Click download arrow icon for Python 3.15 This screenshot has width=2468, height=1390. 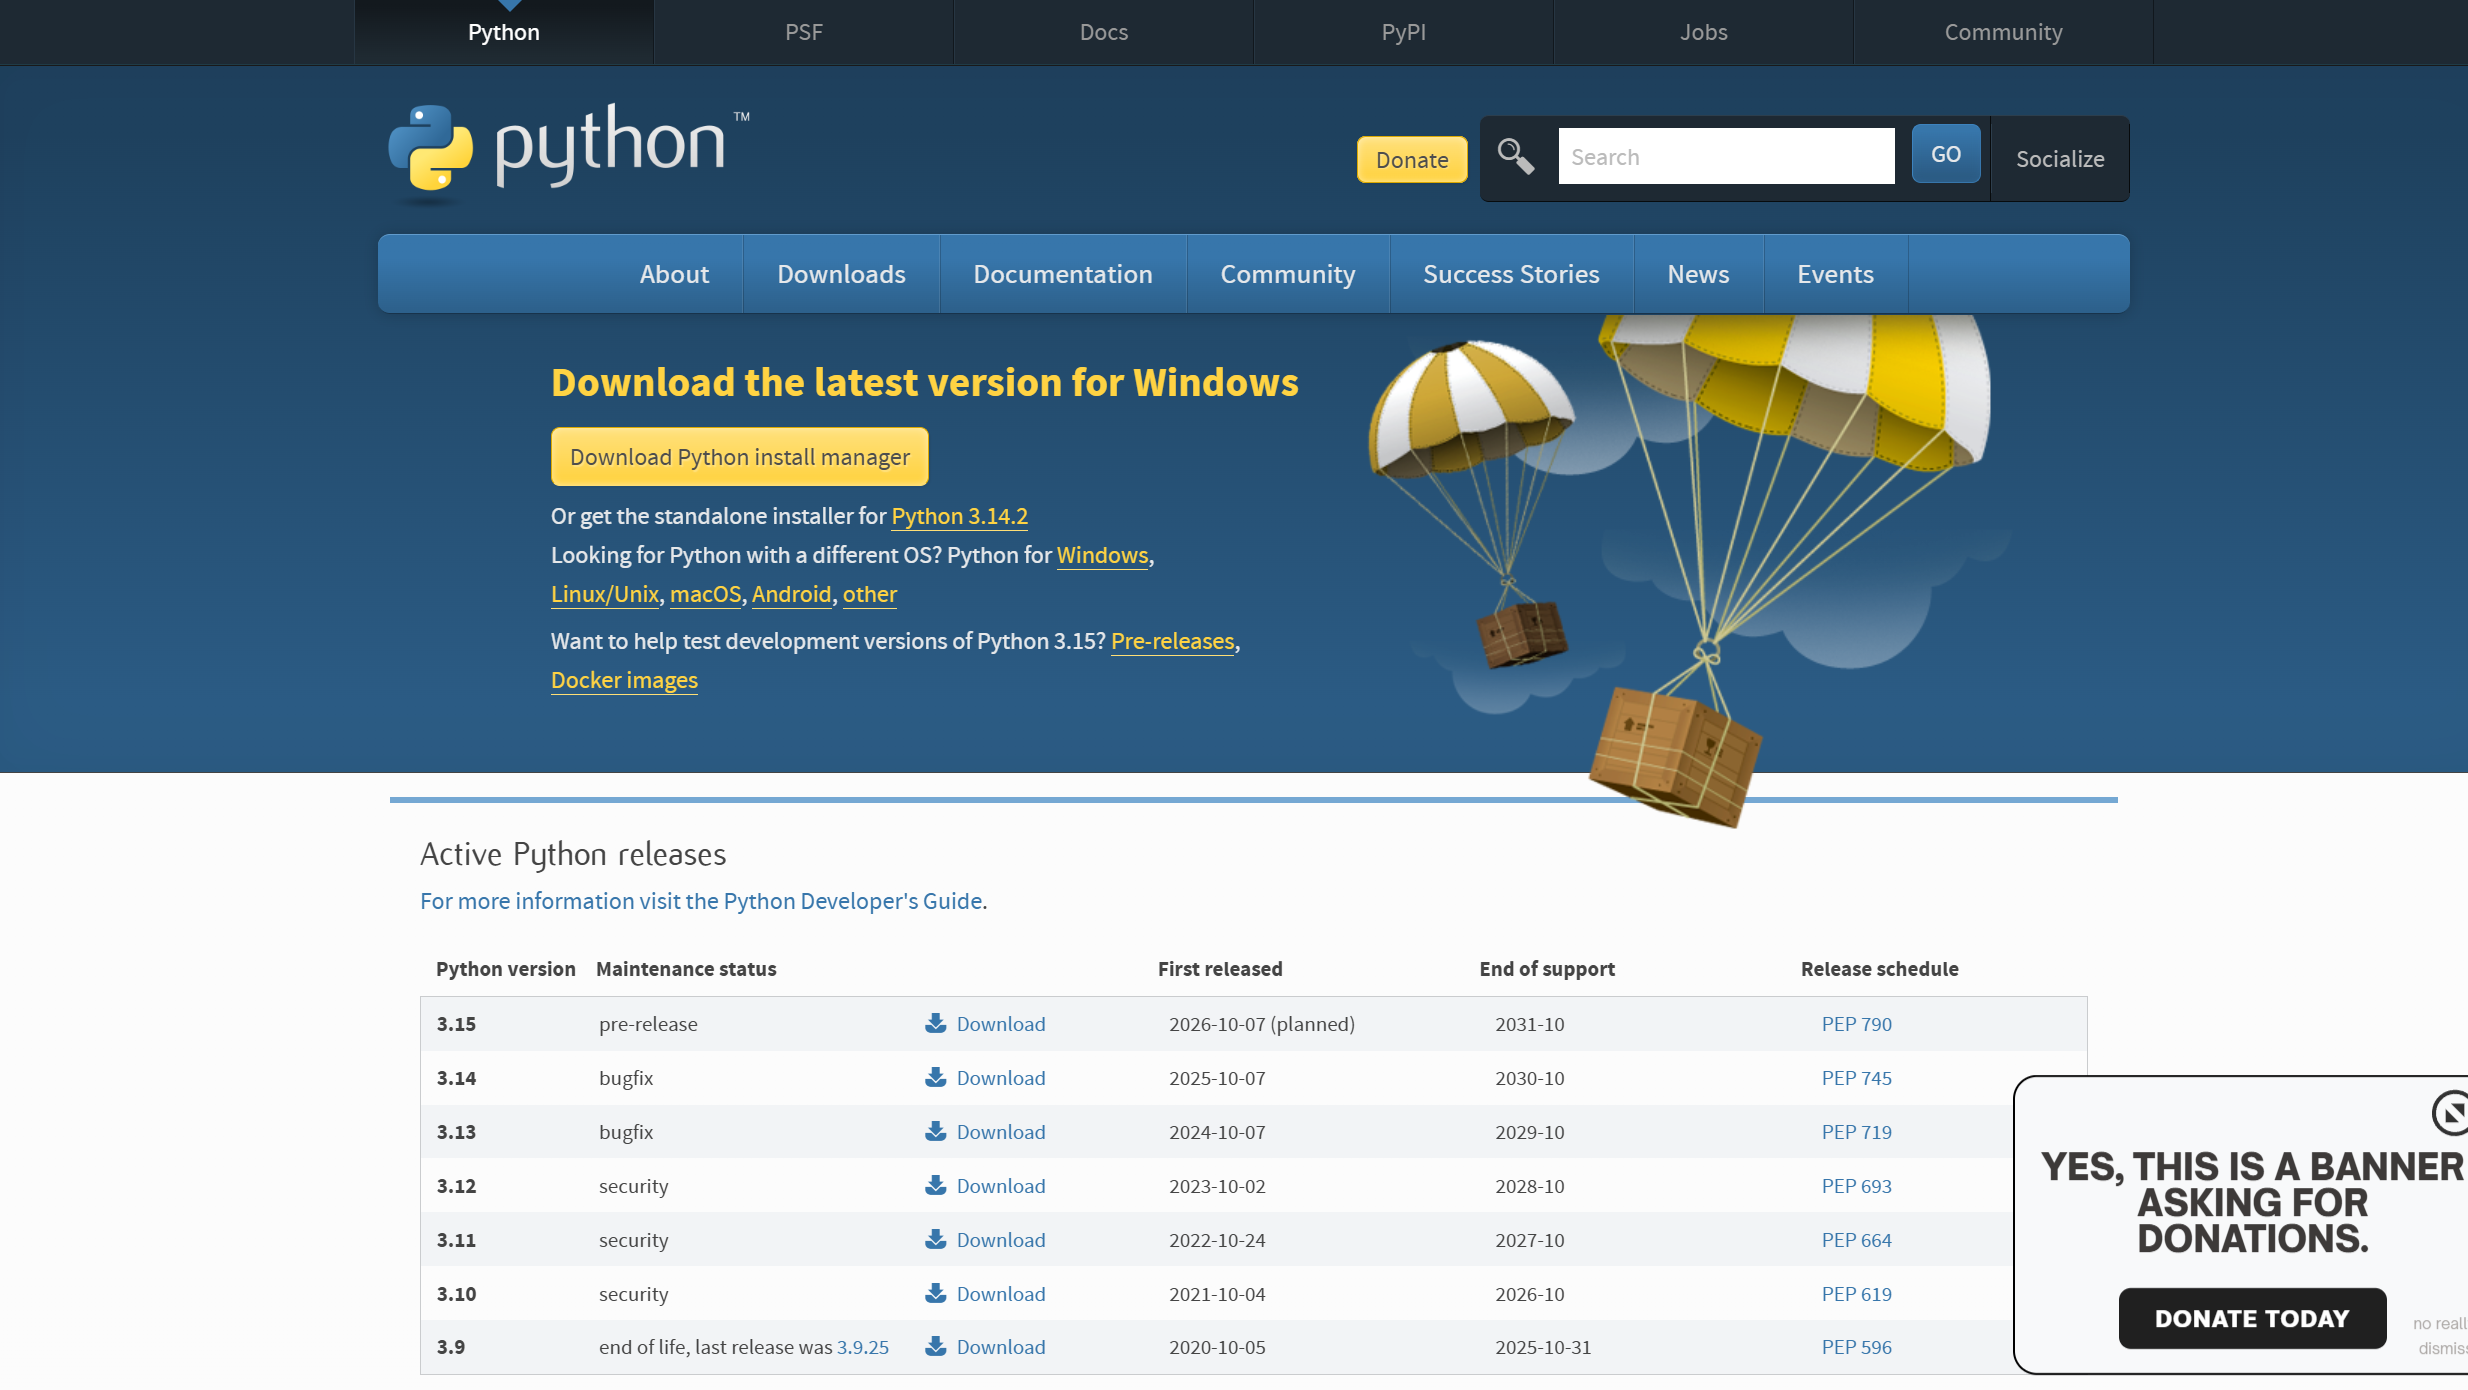pyautogui.click(x=935, y=1023)
